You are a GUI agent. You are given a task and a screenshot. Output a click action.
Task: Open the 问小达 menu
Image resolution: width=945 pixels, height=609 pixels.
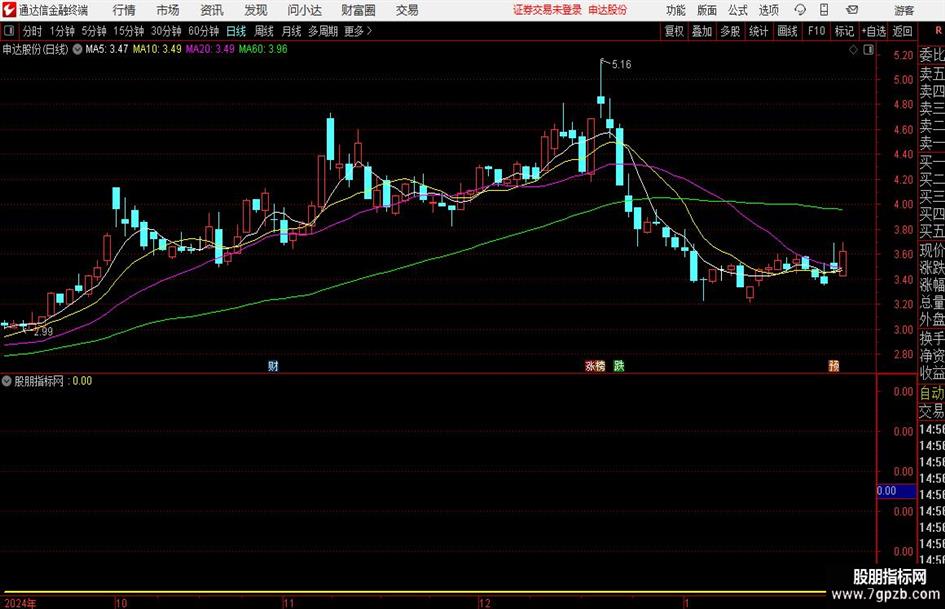(304, 10)
